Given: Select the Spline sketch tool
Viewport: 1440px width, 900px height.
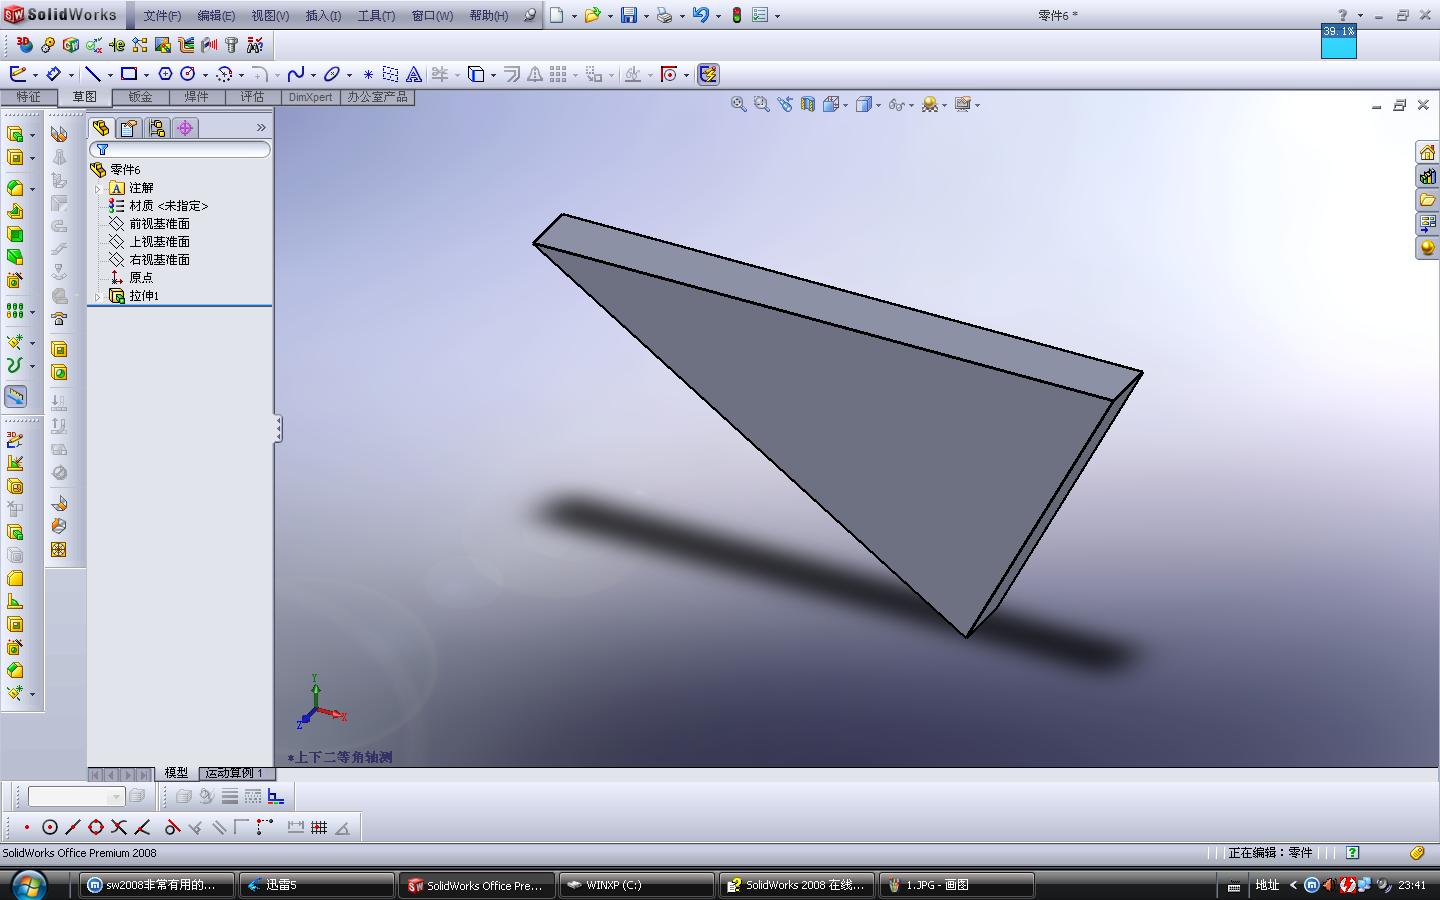Looking at the screenshot, I should tap(296, 74).
